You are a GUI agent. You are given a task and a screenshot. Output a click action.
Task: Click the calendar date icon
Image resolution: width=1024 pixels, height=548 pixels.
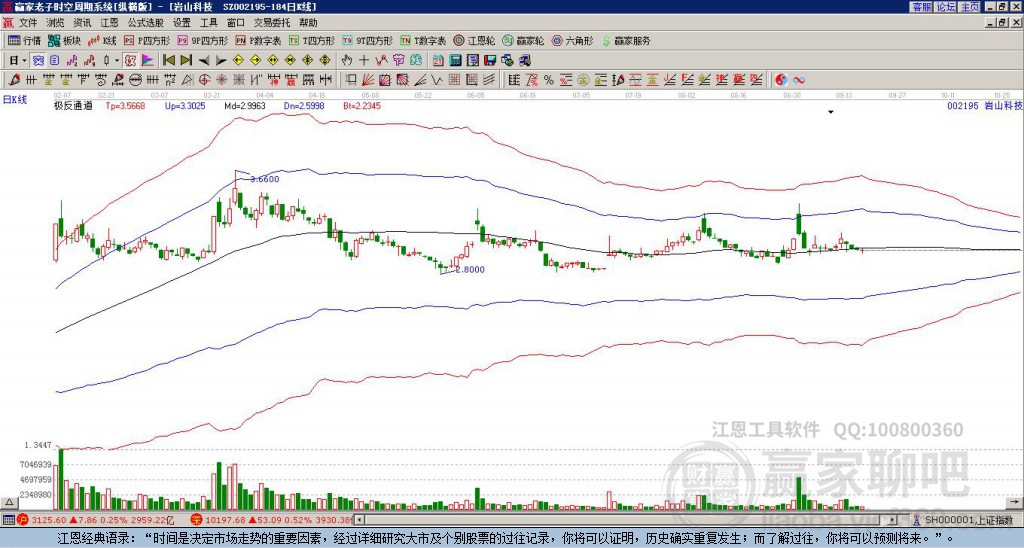(438, 61)
